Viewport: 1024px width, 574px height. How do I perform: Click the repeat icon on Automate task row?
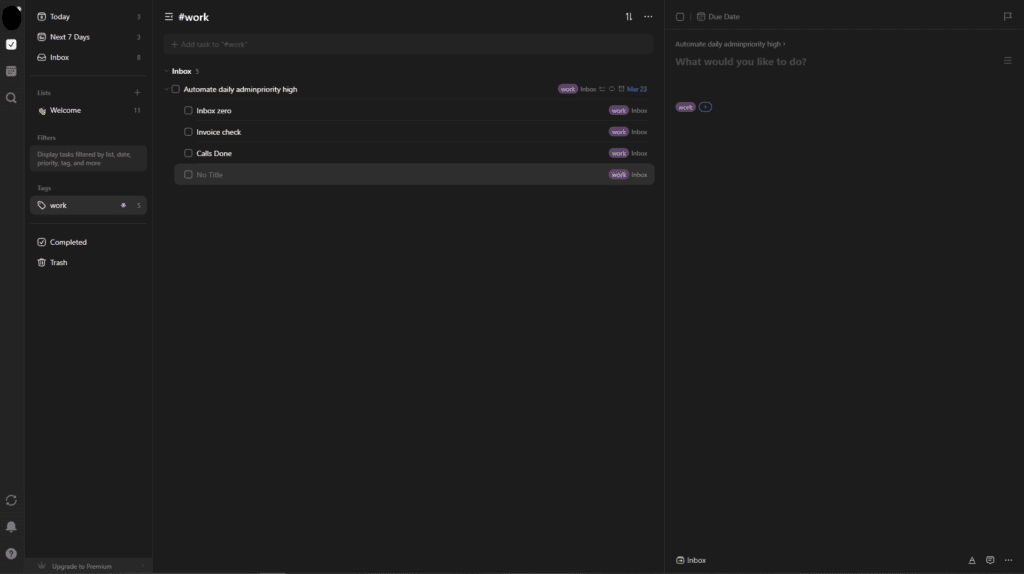(x=612, y=89)
